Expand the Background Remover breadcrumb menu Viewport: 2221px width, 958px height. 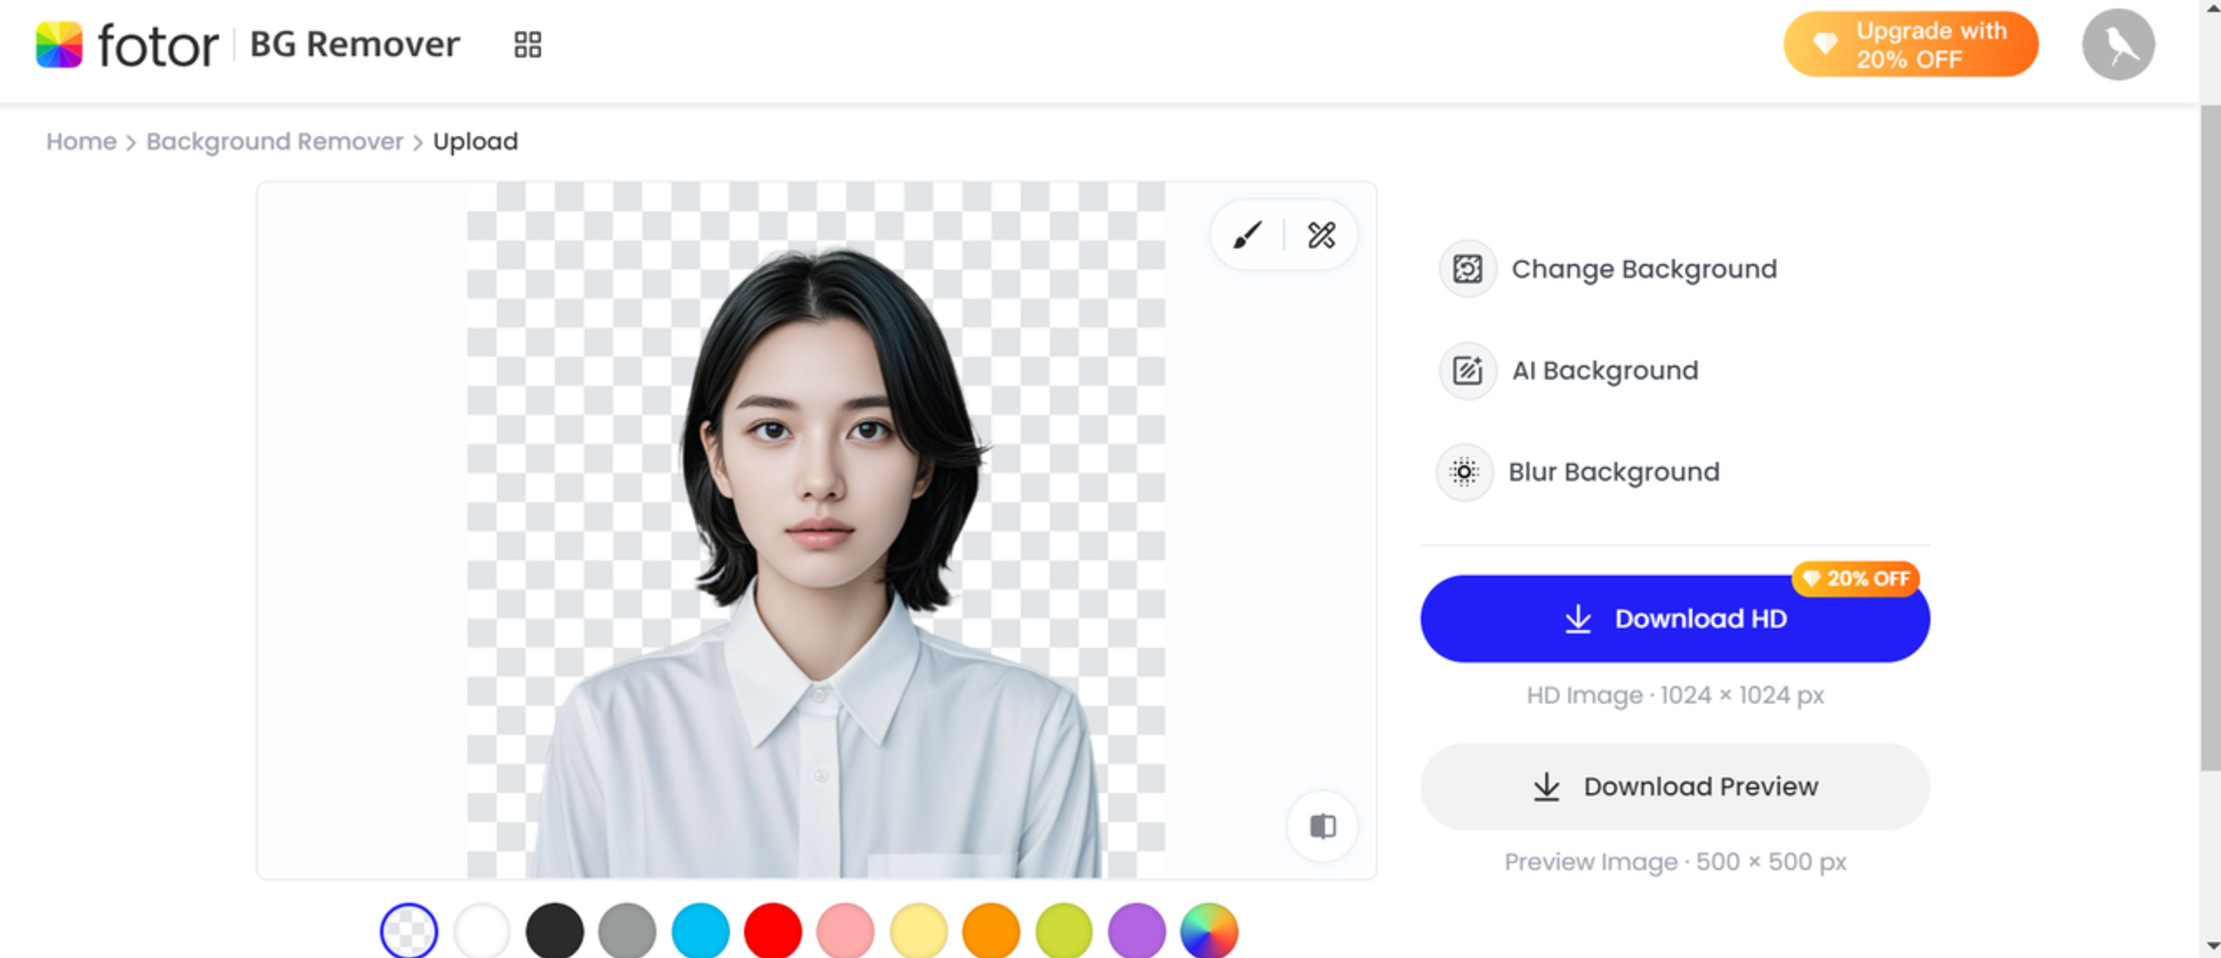pos(274,141)
